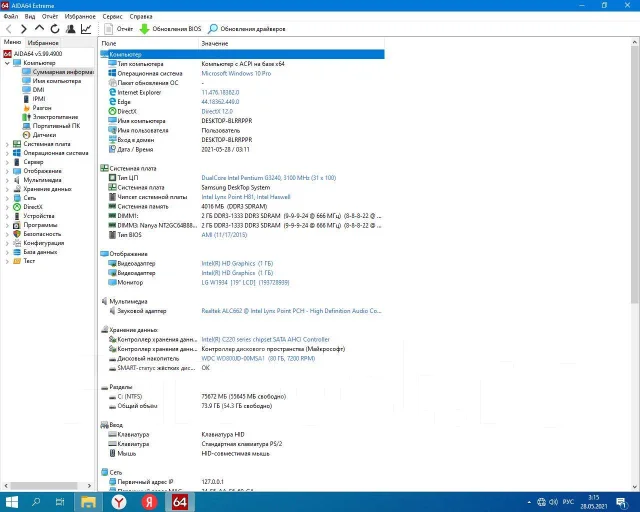This screenshot has width=640, height=512.
Task: Click the vertical scrollbar down arrow
Action: (x=635, y=487)
